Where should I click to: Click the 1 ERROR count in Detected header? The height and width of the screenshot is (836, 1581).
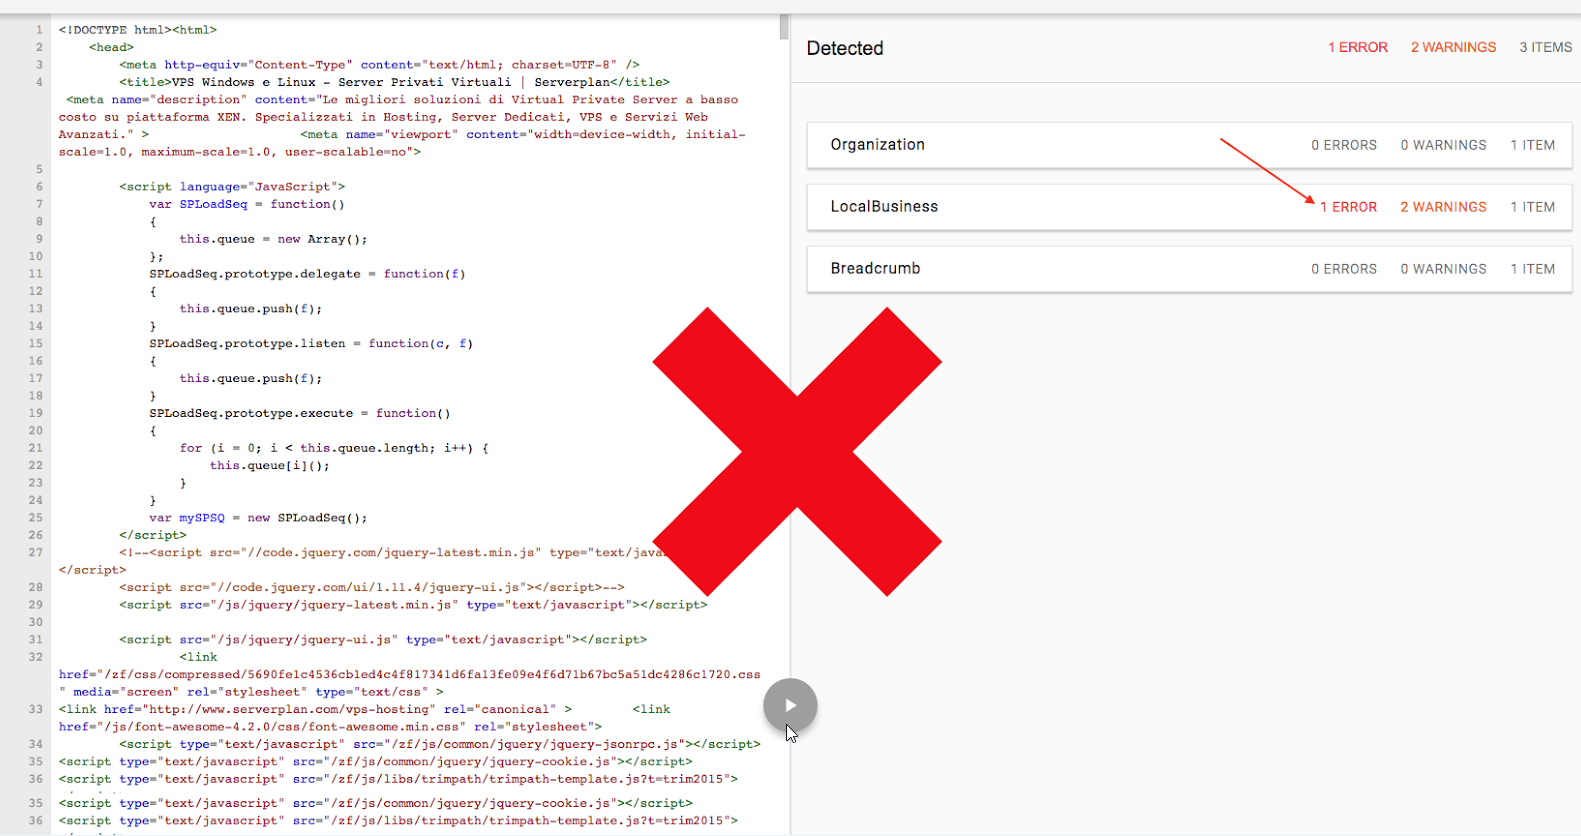click(x=1357, y=47)
